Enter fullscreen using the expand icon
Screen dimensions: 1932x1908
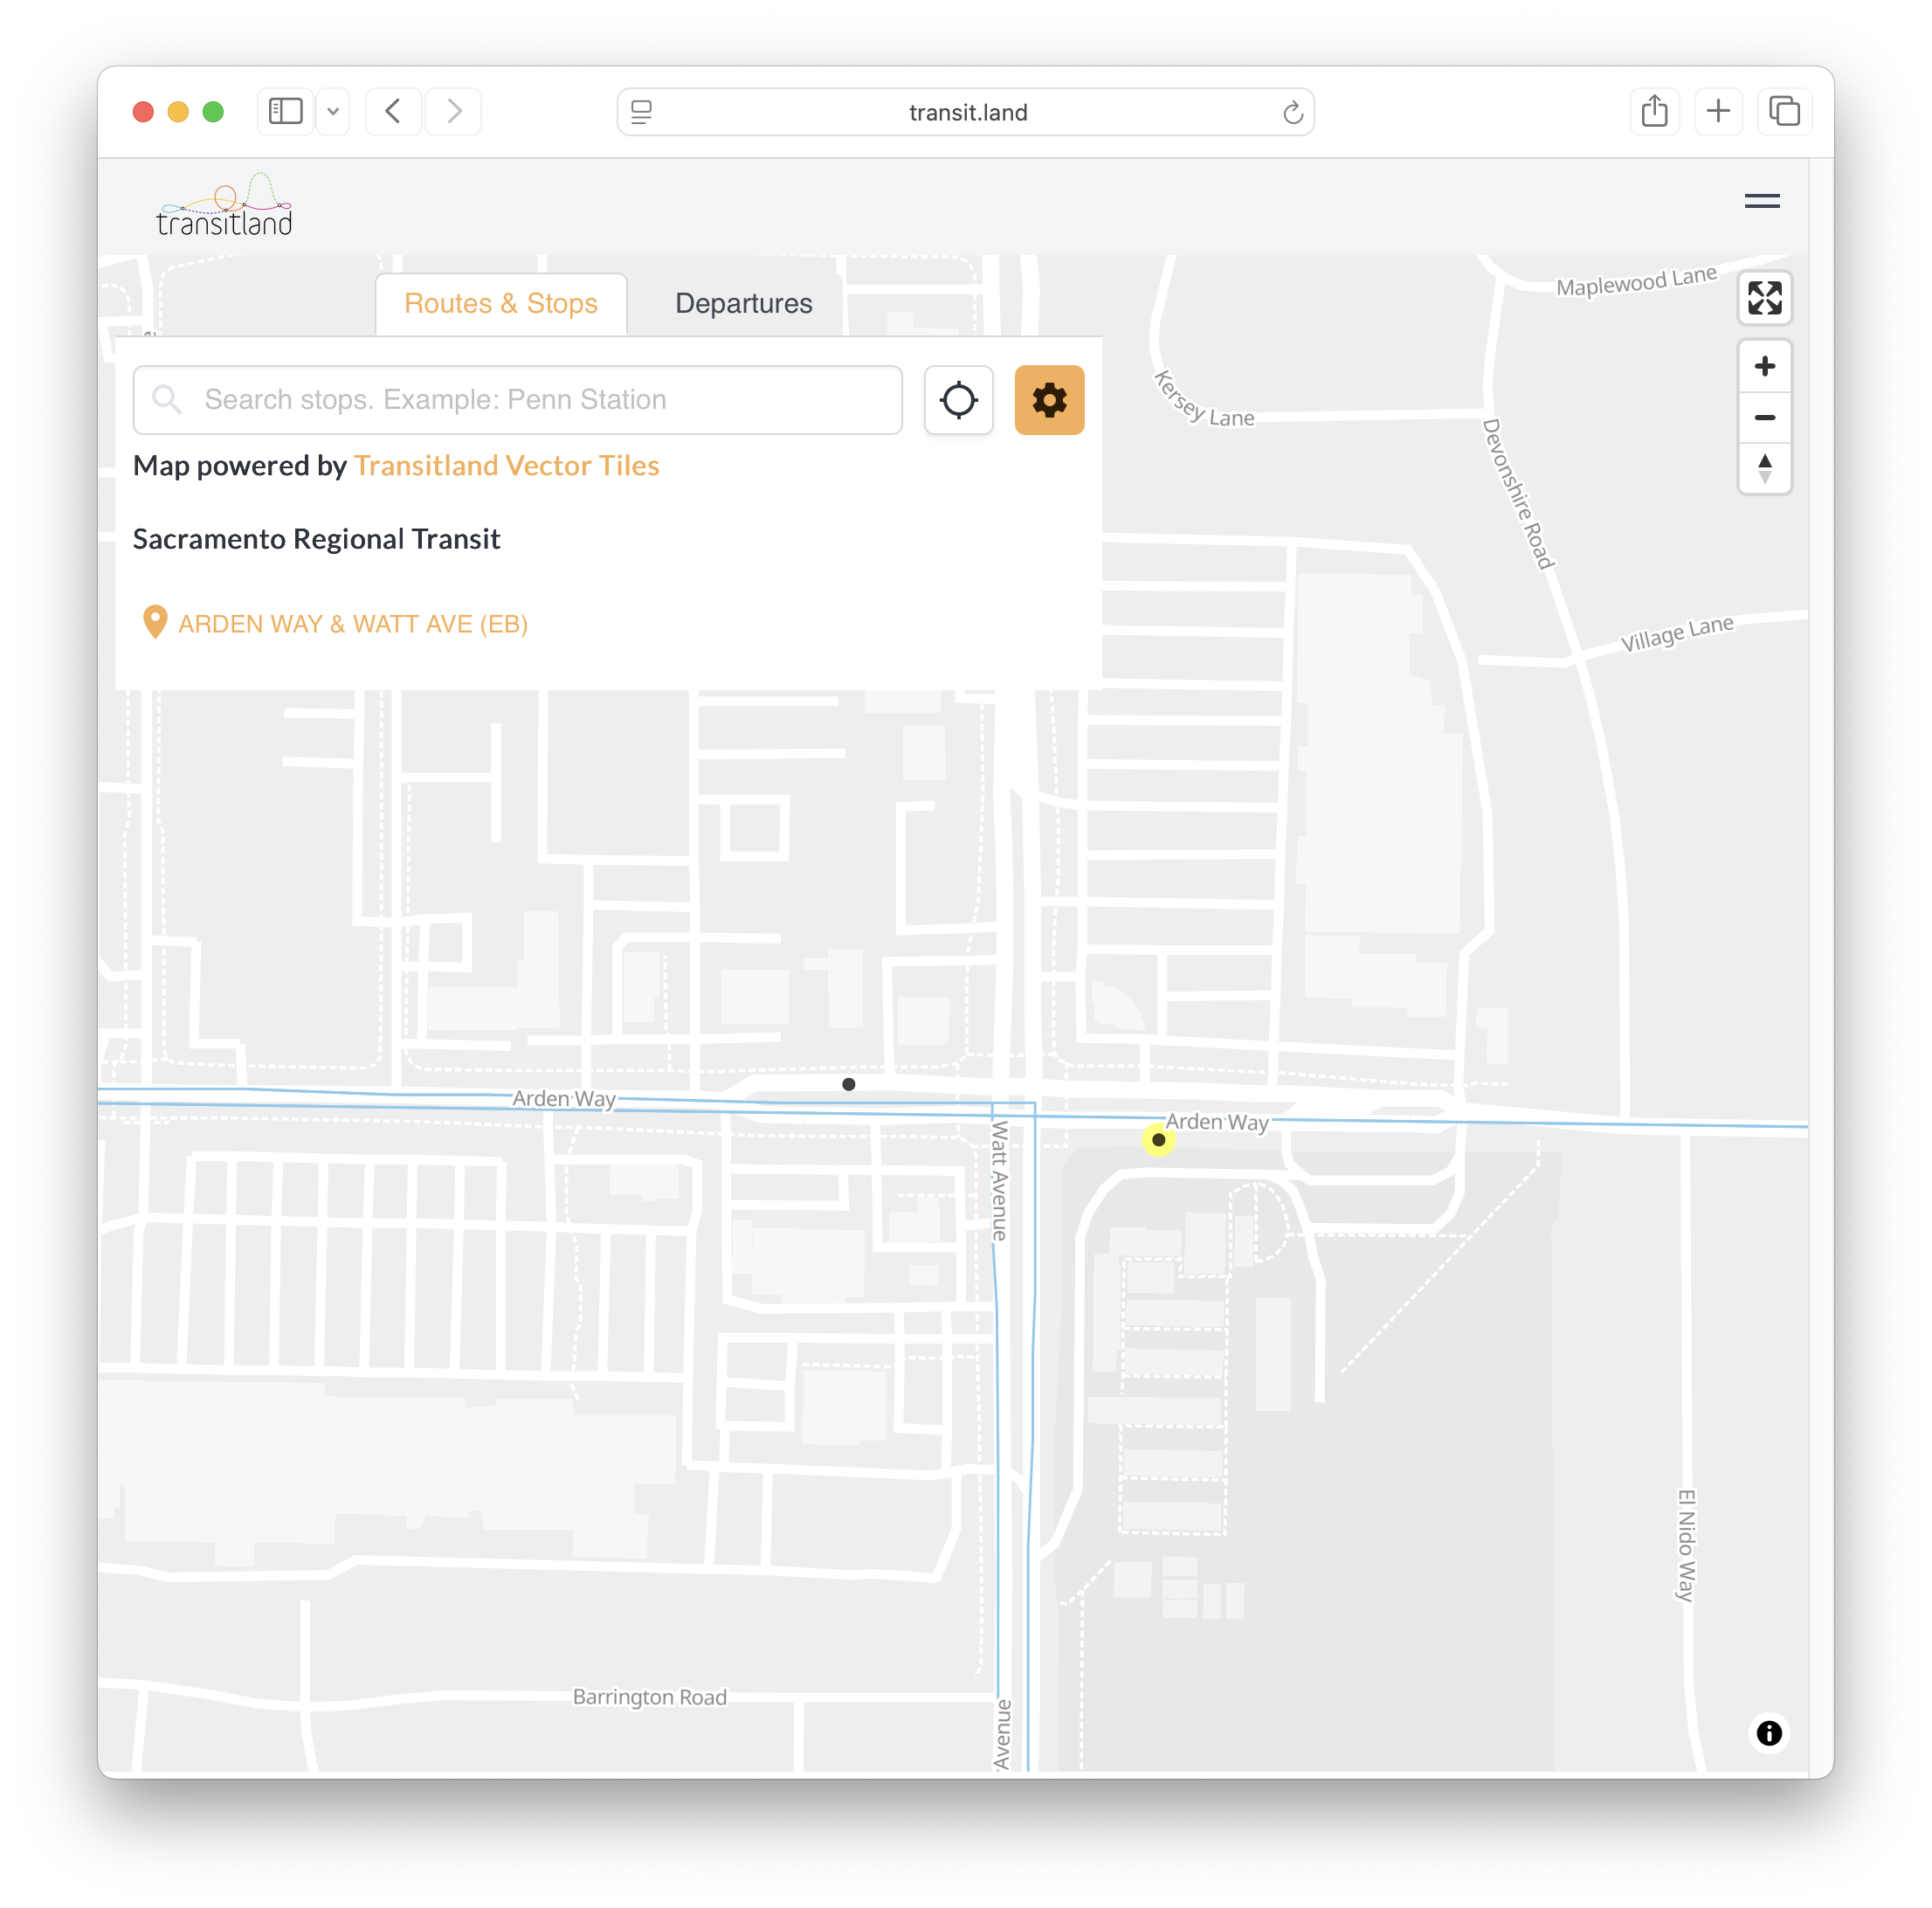tap(1765, 298)
